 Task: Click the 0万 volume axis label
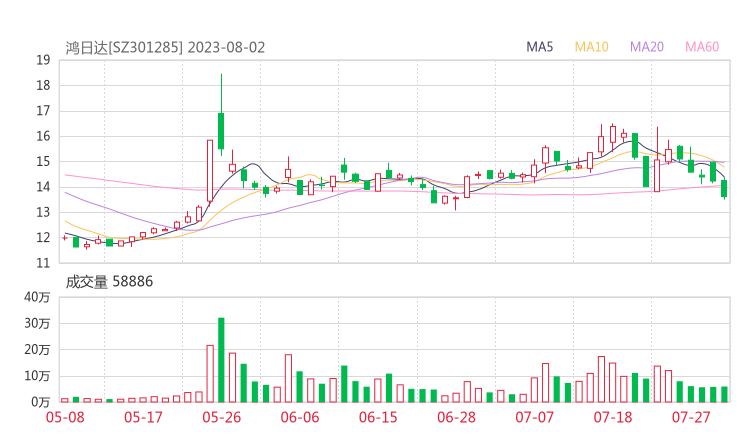[41, 402]
